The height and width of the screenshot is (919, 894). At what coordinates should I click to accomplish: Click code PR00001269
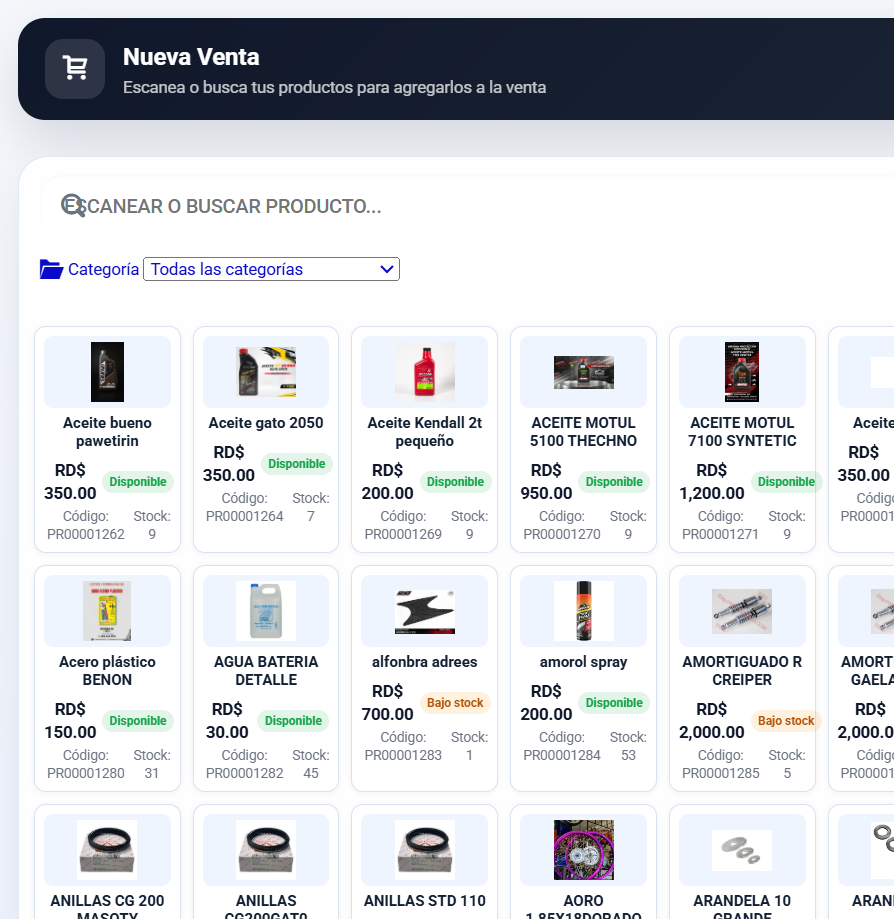coord(403,534)
